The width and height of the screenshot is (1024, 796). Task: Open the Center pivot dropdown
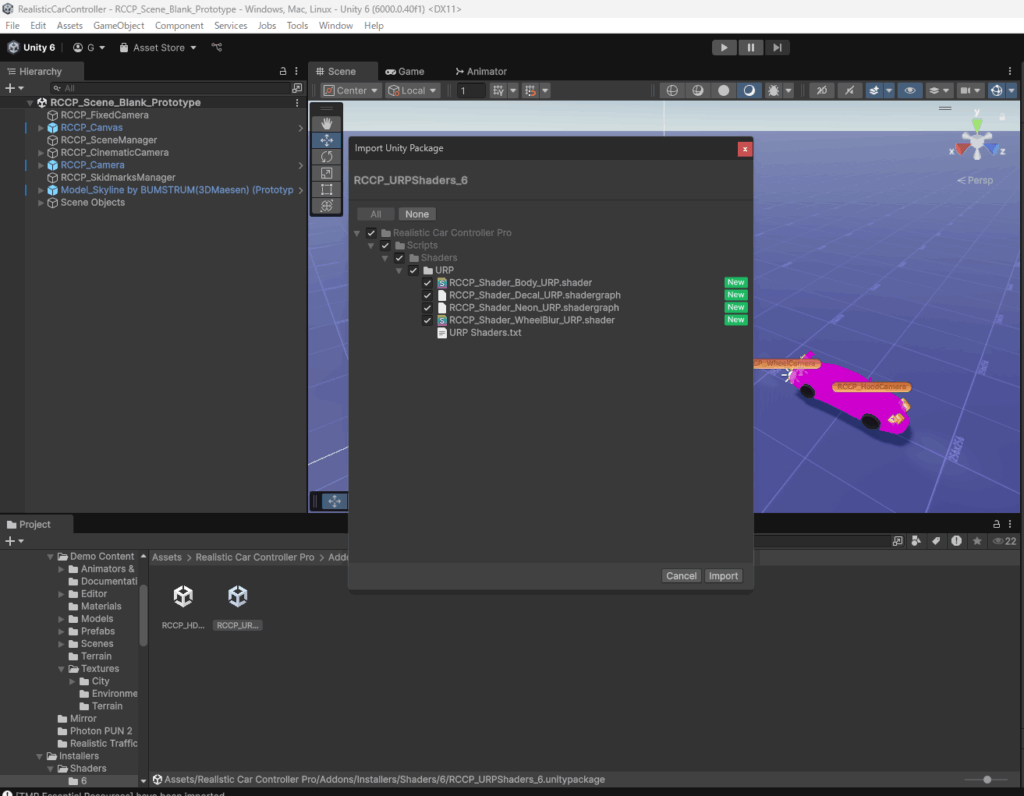(x=351, y=91)
